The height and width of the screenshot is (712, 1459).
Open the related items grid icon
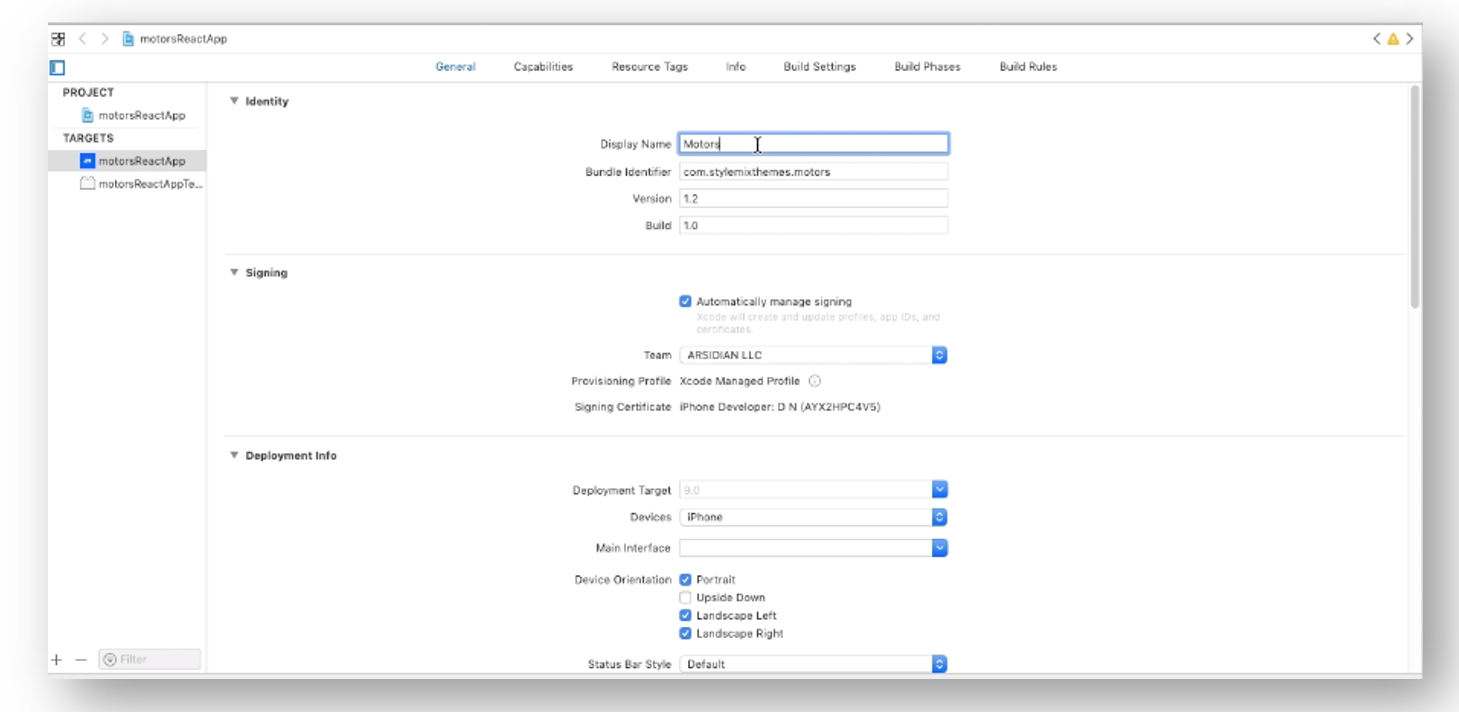coord(58,39)
